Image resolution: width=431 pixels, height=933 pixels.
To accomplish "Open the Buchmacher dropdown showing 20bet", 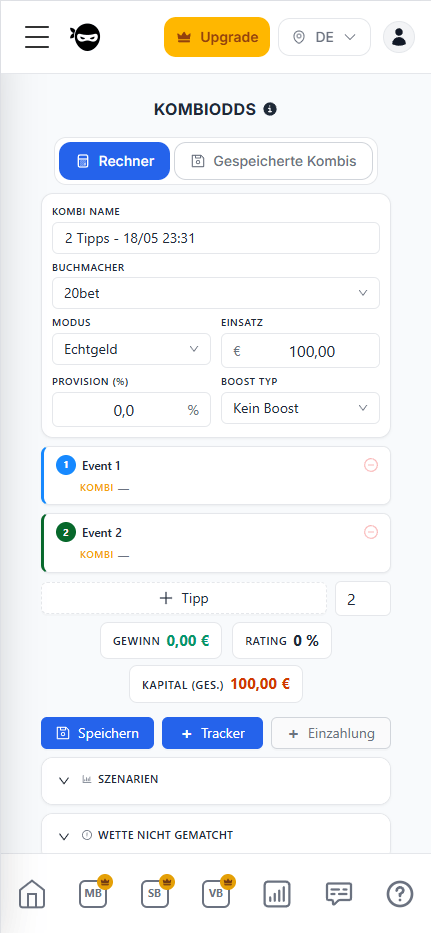I will pyautogui.click(x=216, y=293).
